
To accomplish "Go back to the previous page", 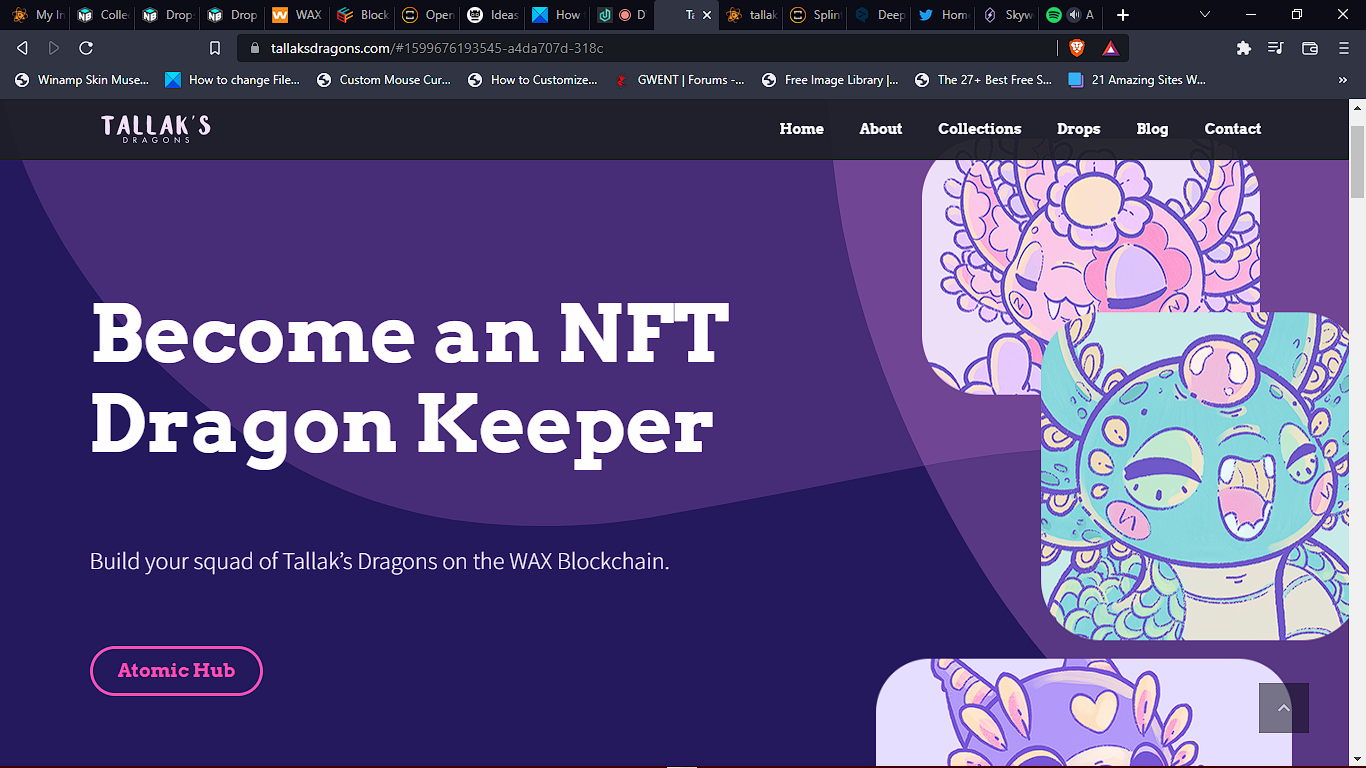I will click(22, 48).
